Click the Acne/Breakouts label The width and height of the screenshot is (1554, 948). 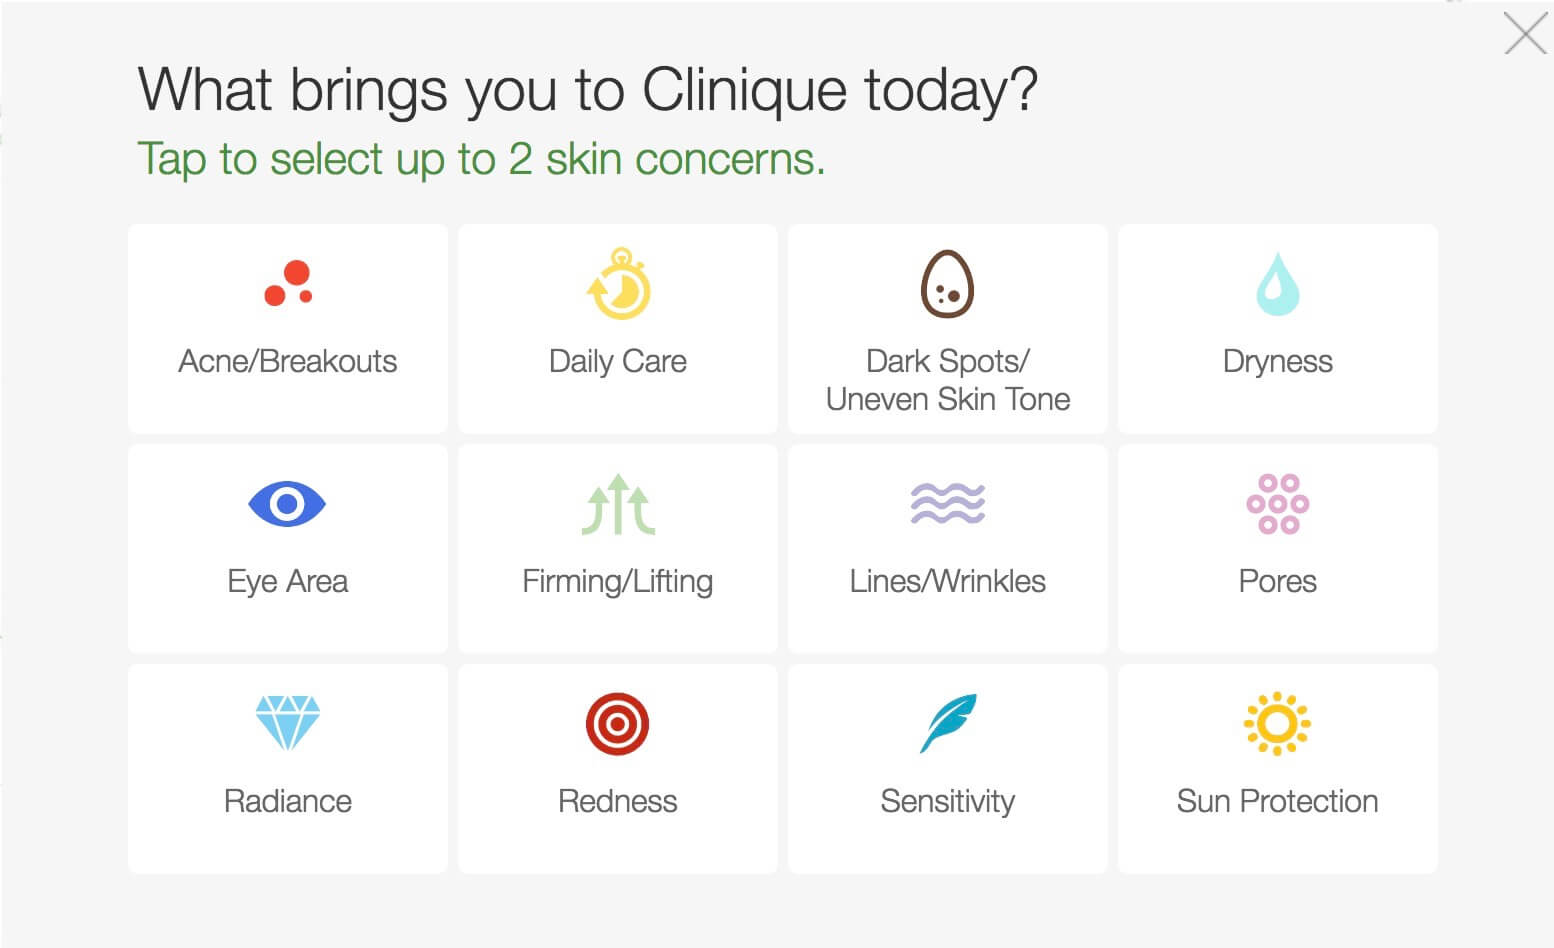tap(288, 361)
